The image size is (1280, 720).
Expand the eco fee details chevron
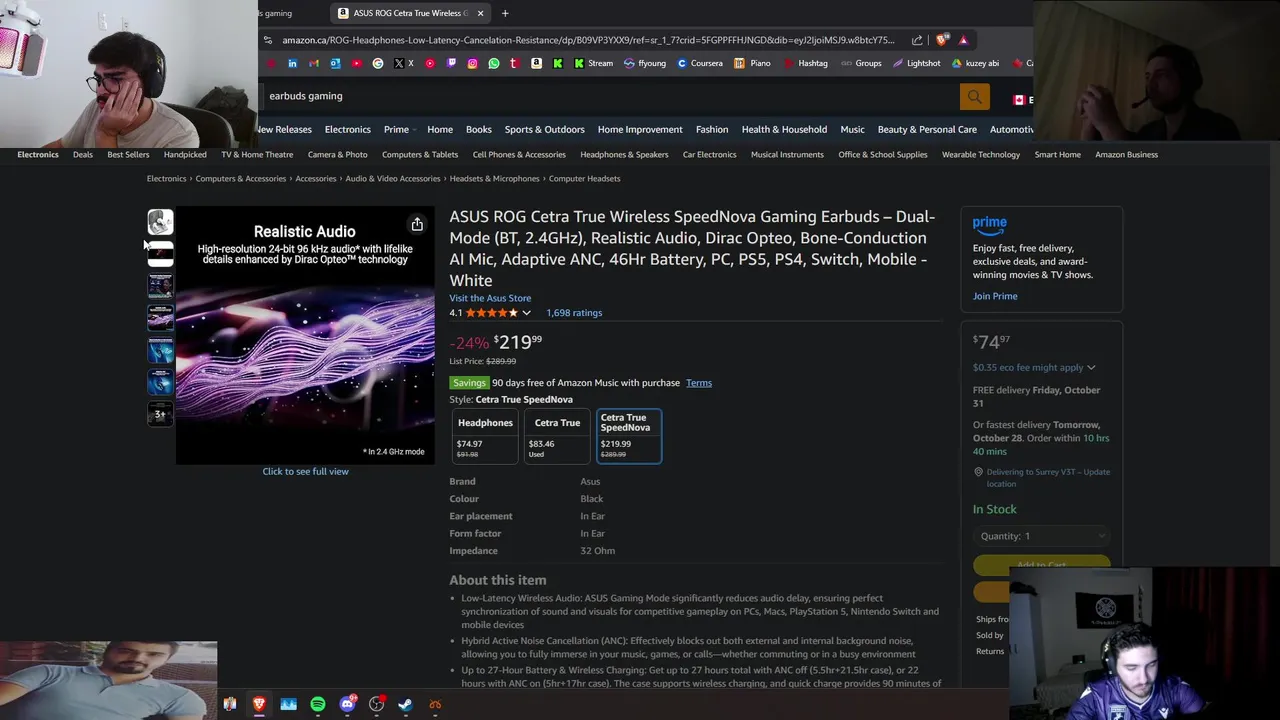(x=1091, y=368)
